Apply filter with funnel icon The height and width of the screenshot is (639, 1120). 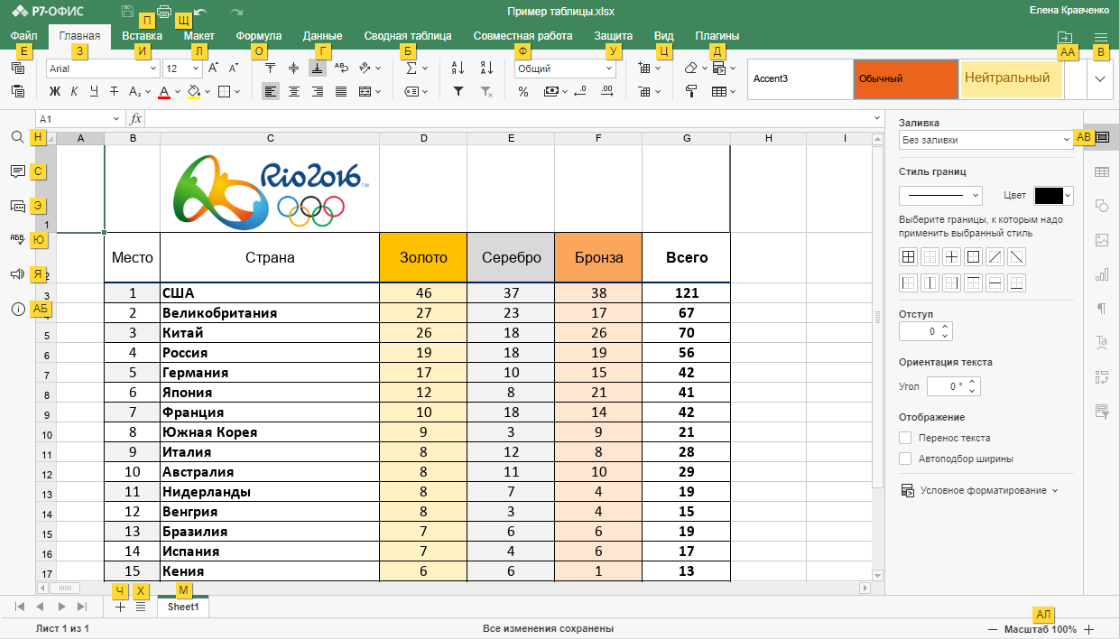point(458,91)
